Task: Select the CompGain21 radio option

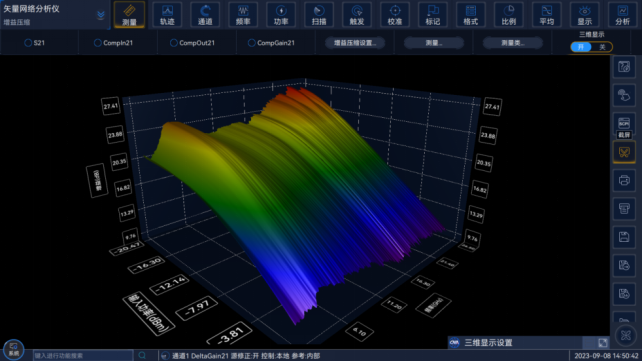Action: [251, 43]
